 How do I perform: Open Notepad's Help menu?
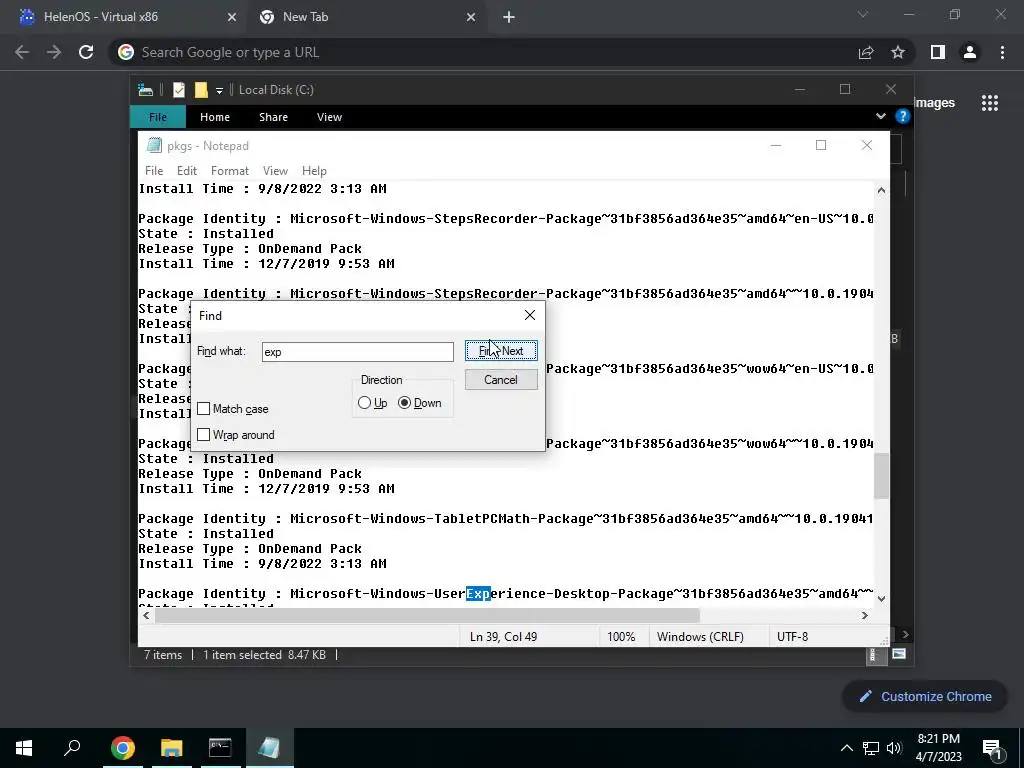(x=314, y=170)
